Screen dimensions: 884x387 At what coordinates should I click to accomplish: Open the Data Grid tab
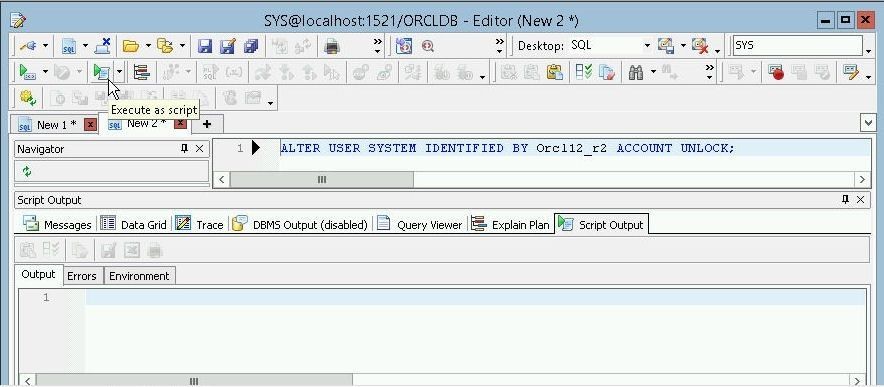pyautogui.click(x=133, y=224)
